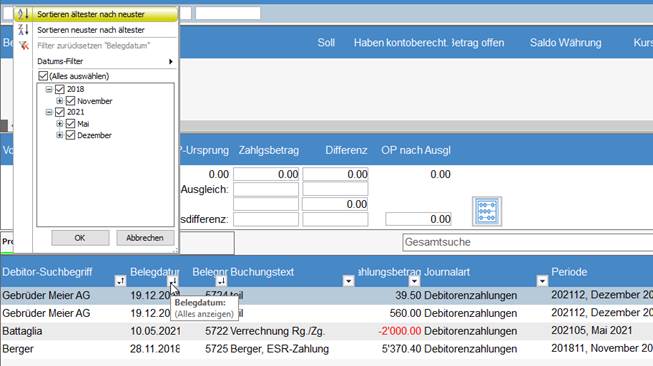Expand the Dezember tree node
Image resolution: width=653 pixels, height=366 pixels.
coord(60,135)
